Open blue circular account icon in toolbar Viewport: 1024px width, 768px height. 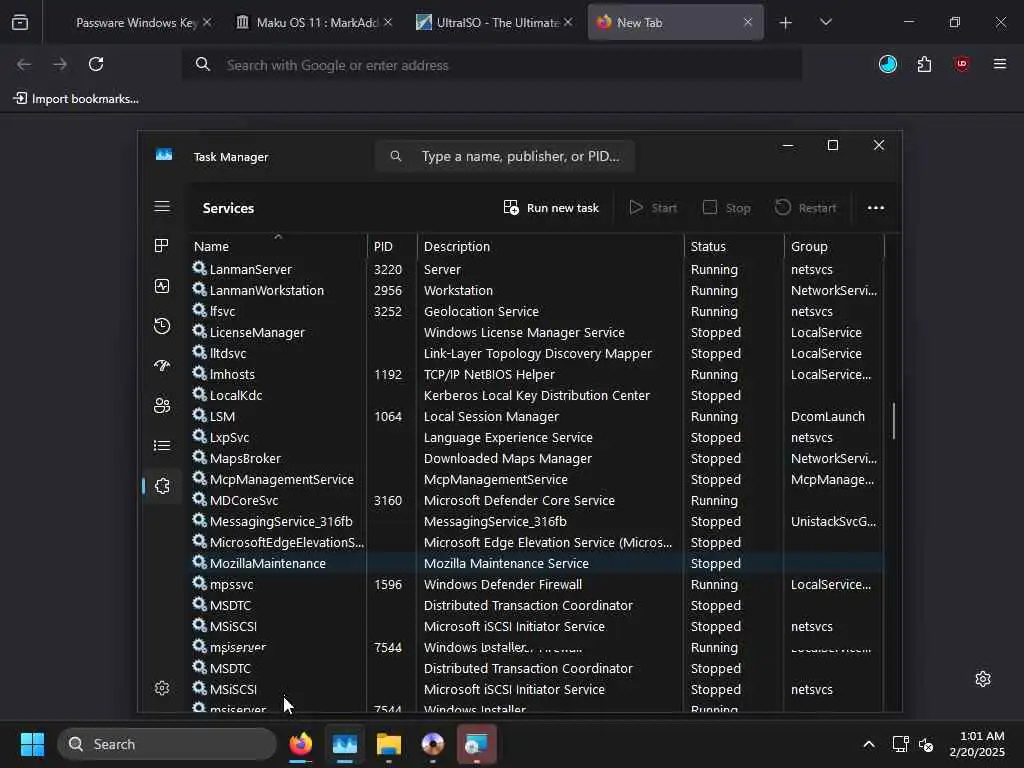pos(888,64)
